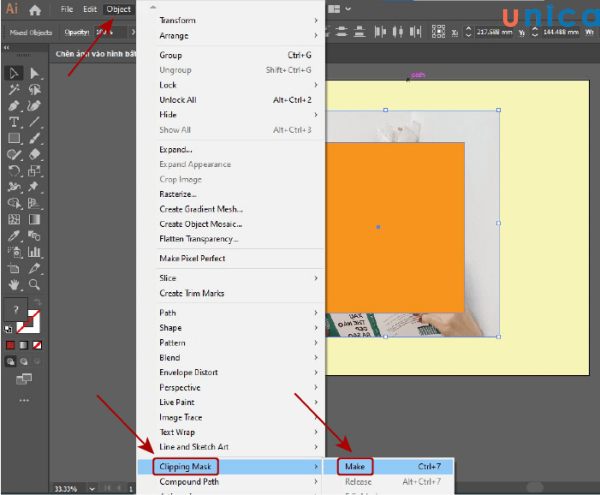Select the Type tool
600x495 pixels.
point(14,122)
